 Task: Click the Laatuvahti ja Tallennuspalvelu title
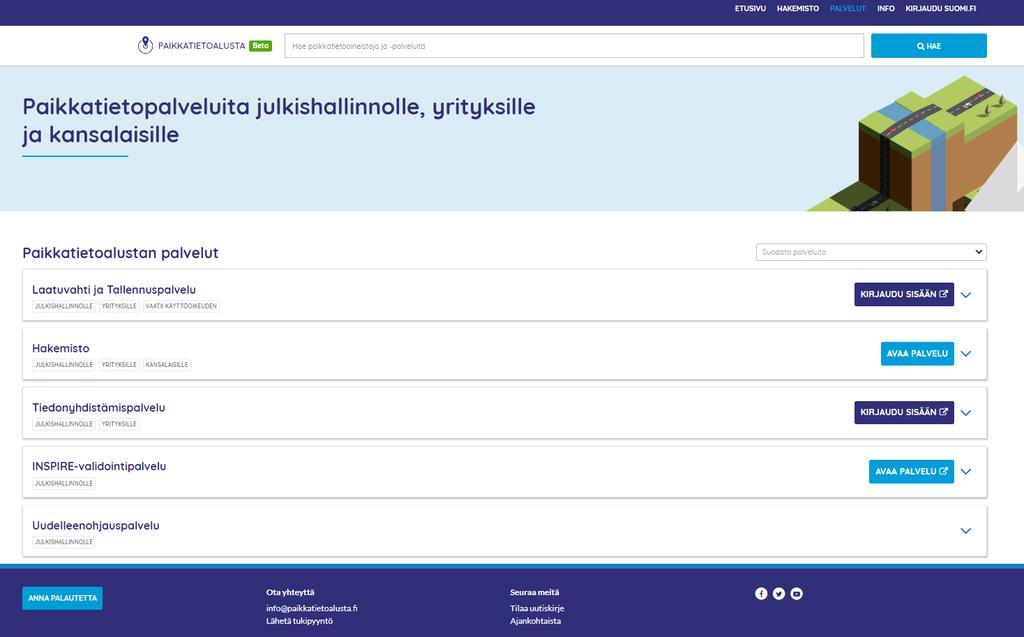[x=114, y=289]
